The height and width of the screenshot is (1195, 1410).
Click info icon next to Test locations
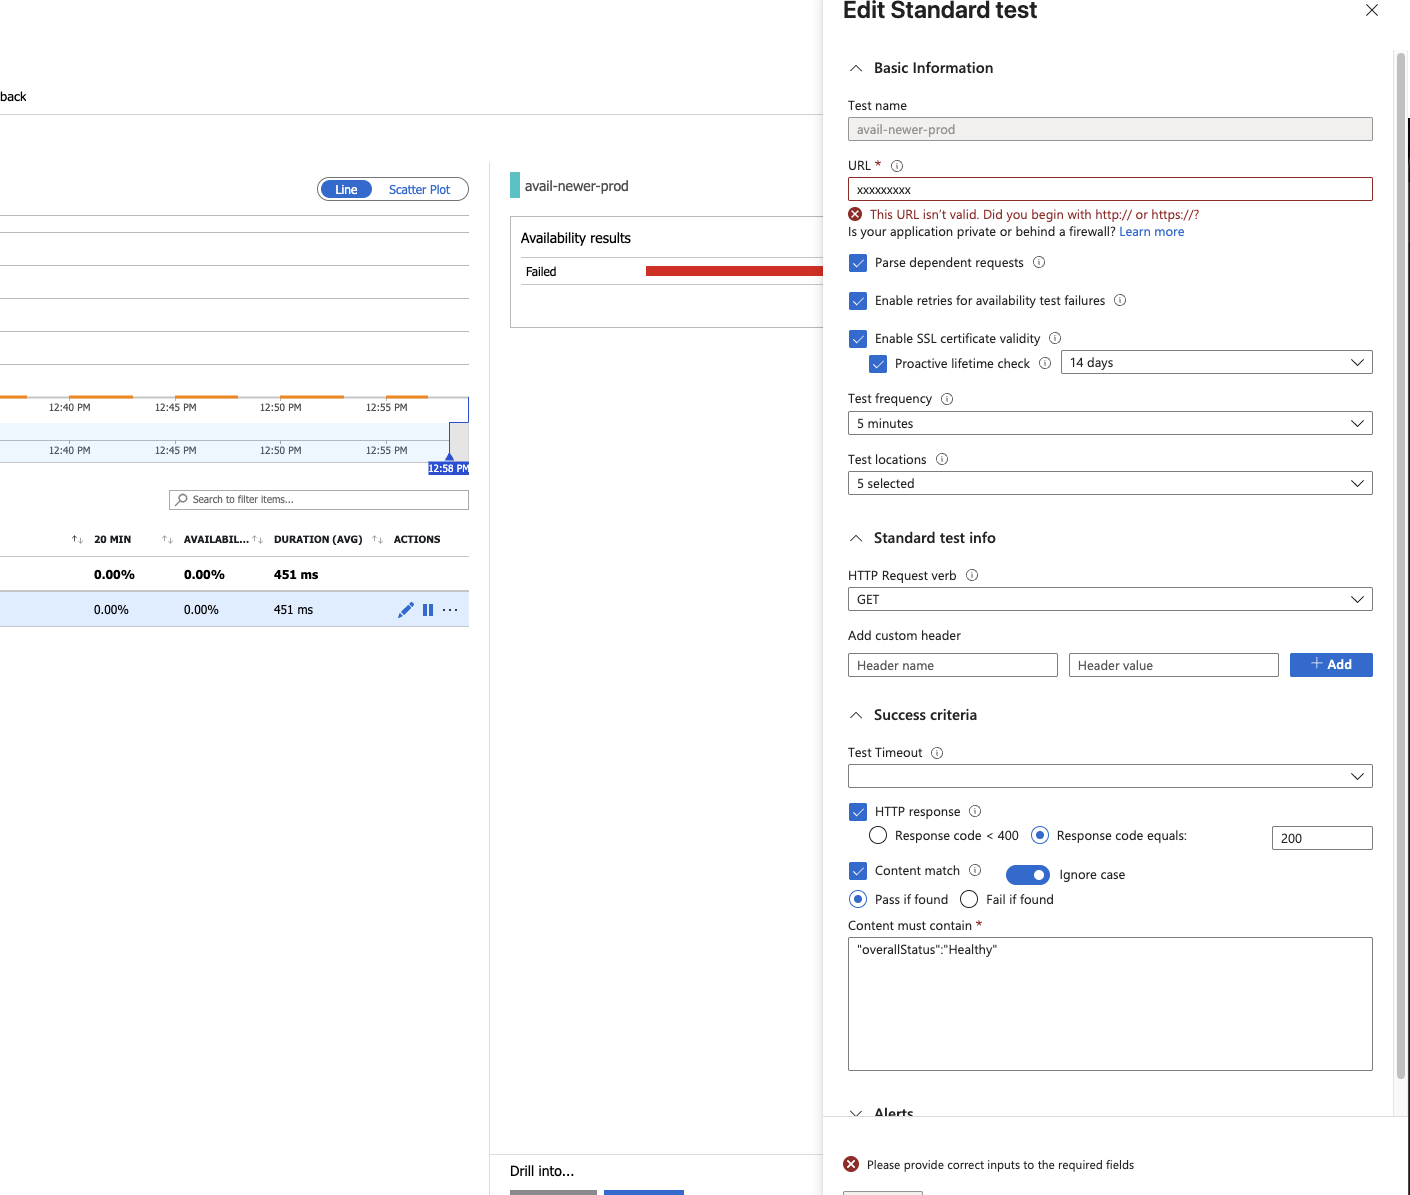[x=942, y=460]
